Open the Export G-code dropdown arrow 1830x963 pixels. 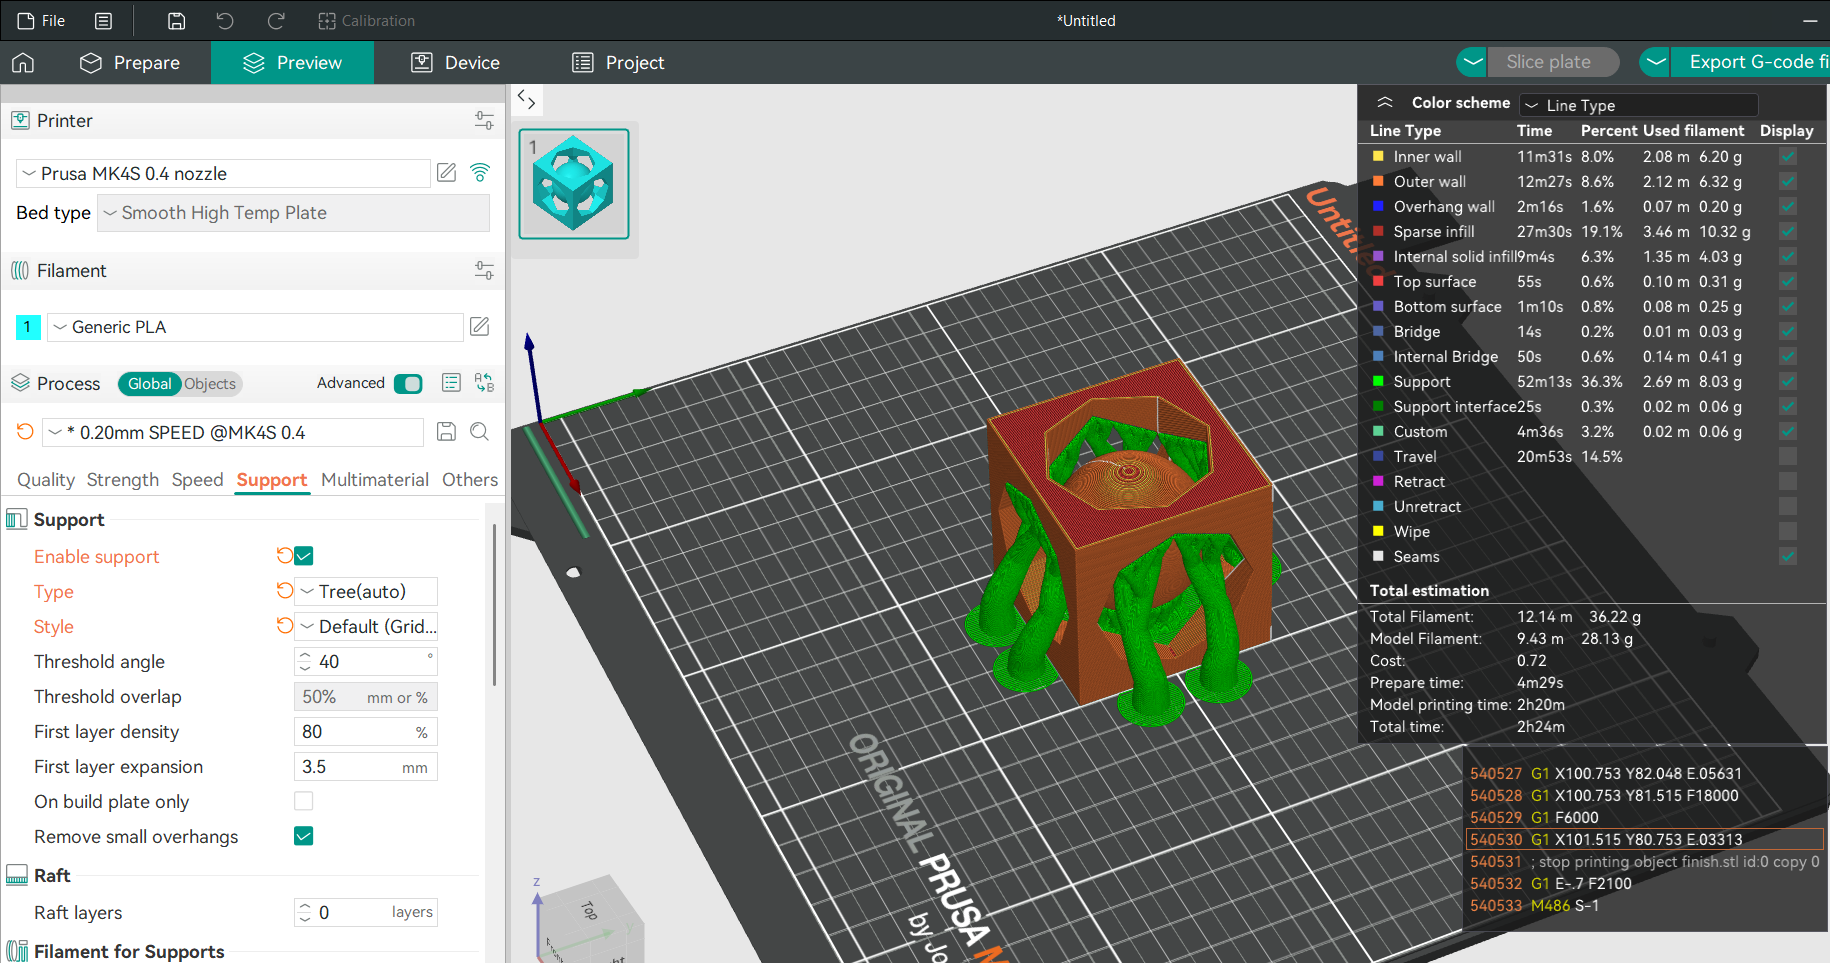click(1656, 62)
